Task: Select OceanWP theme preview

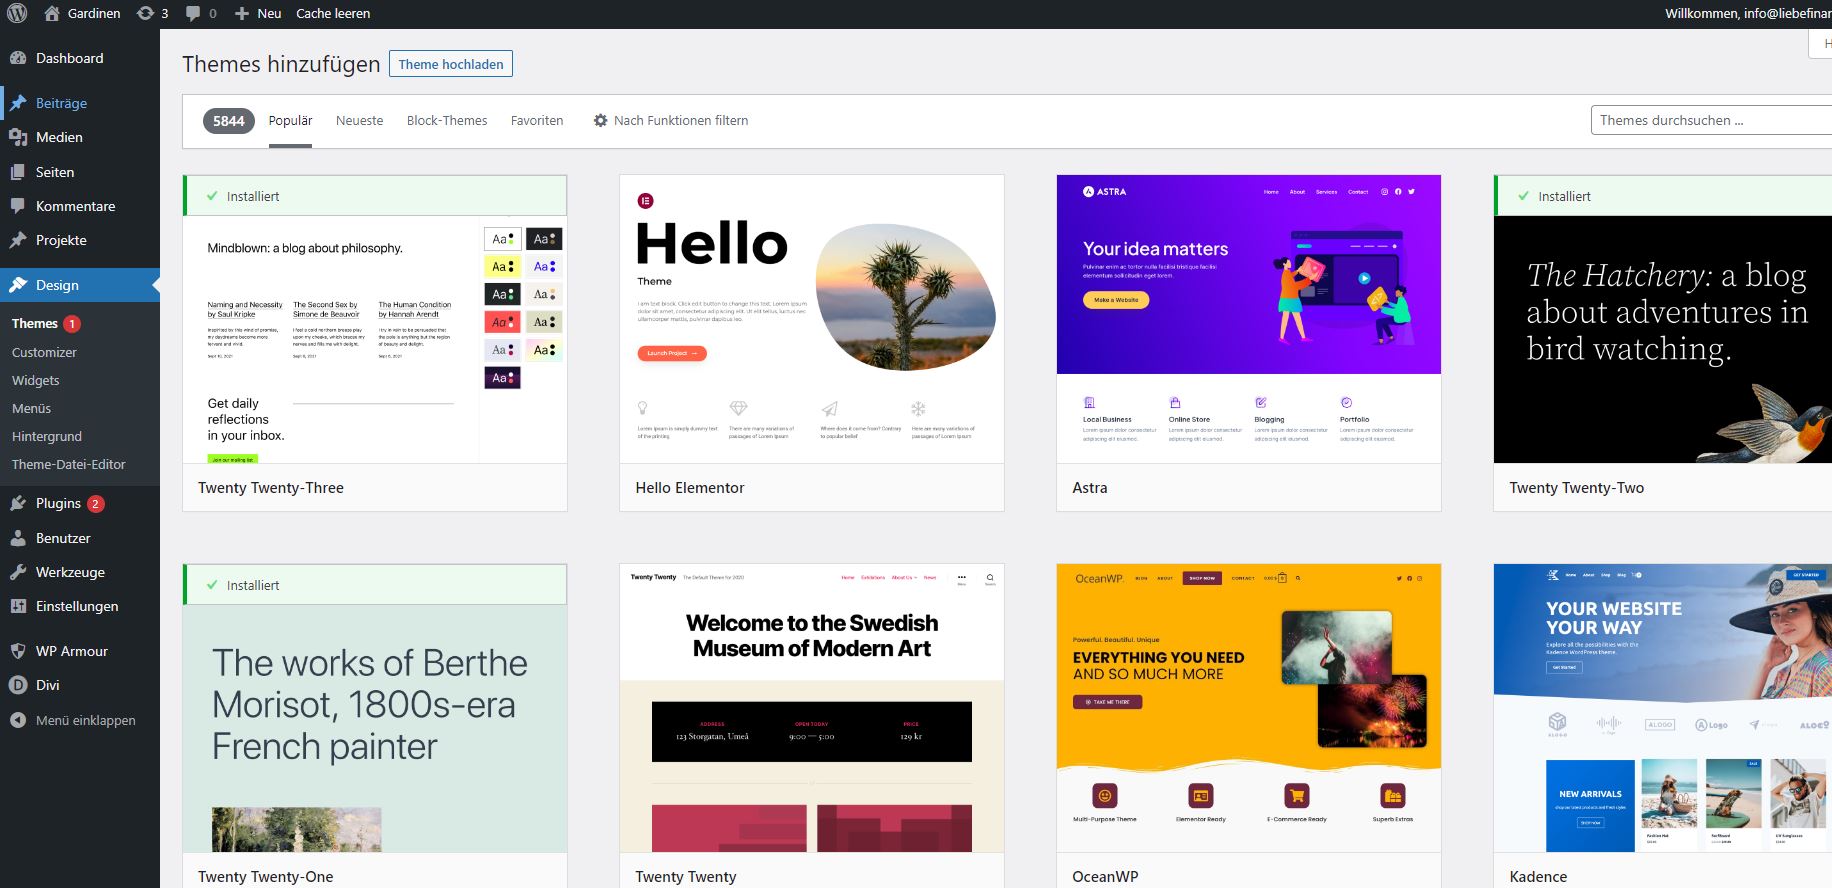Action: click(x=1249, y=708)
